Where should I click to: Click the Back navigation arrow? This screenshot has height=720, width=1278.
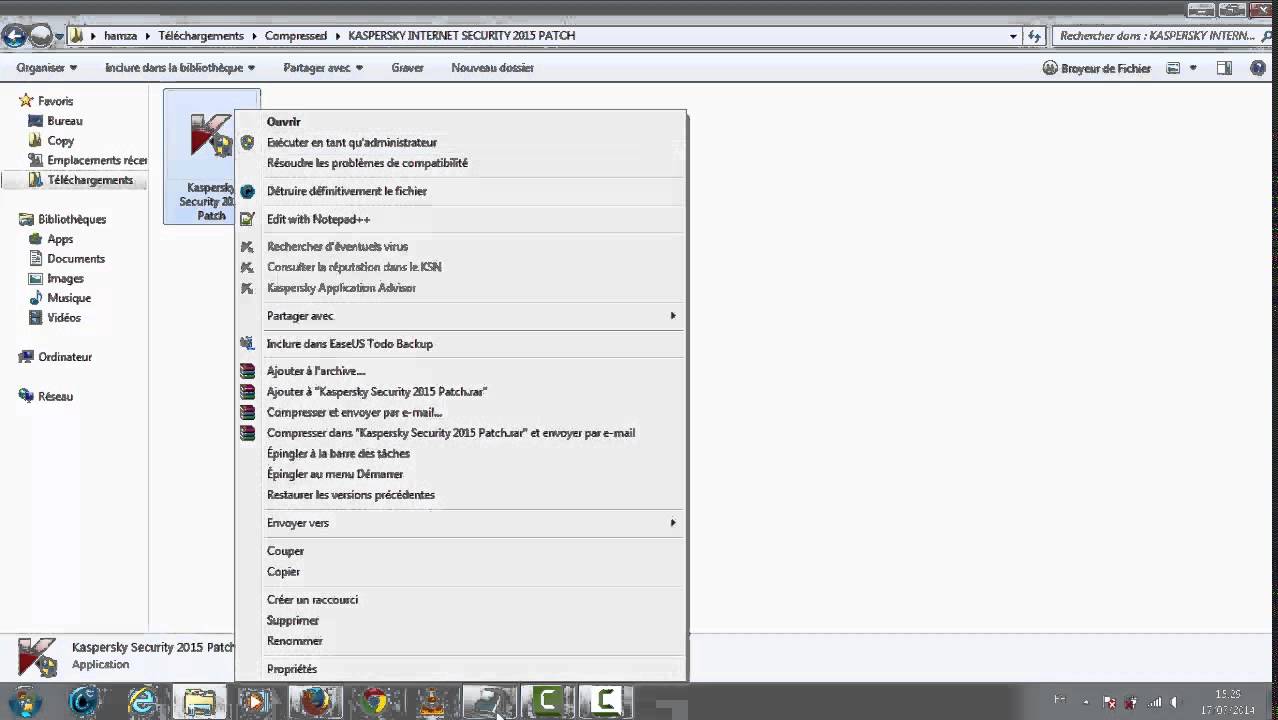pos(14,36)
